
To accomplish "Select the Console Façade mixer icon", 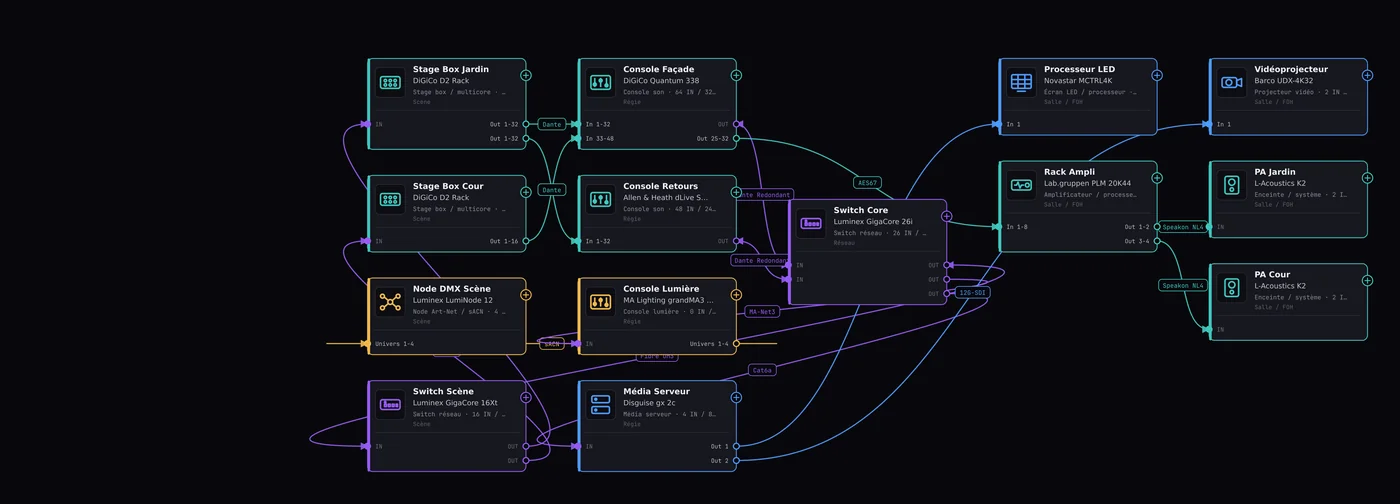I will (x=601, y=82).
